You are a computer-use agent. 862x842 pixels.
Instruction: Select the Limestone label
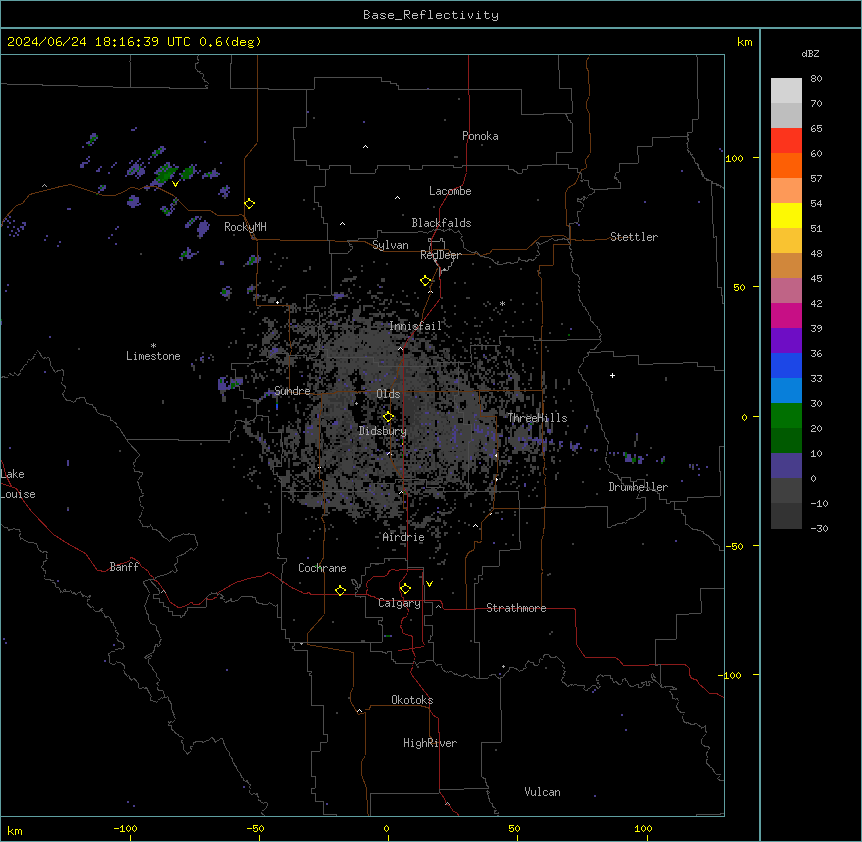pos(153,356)
